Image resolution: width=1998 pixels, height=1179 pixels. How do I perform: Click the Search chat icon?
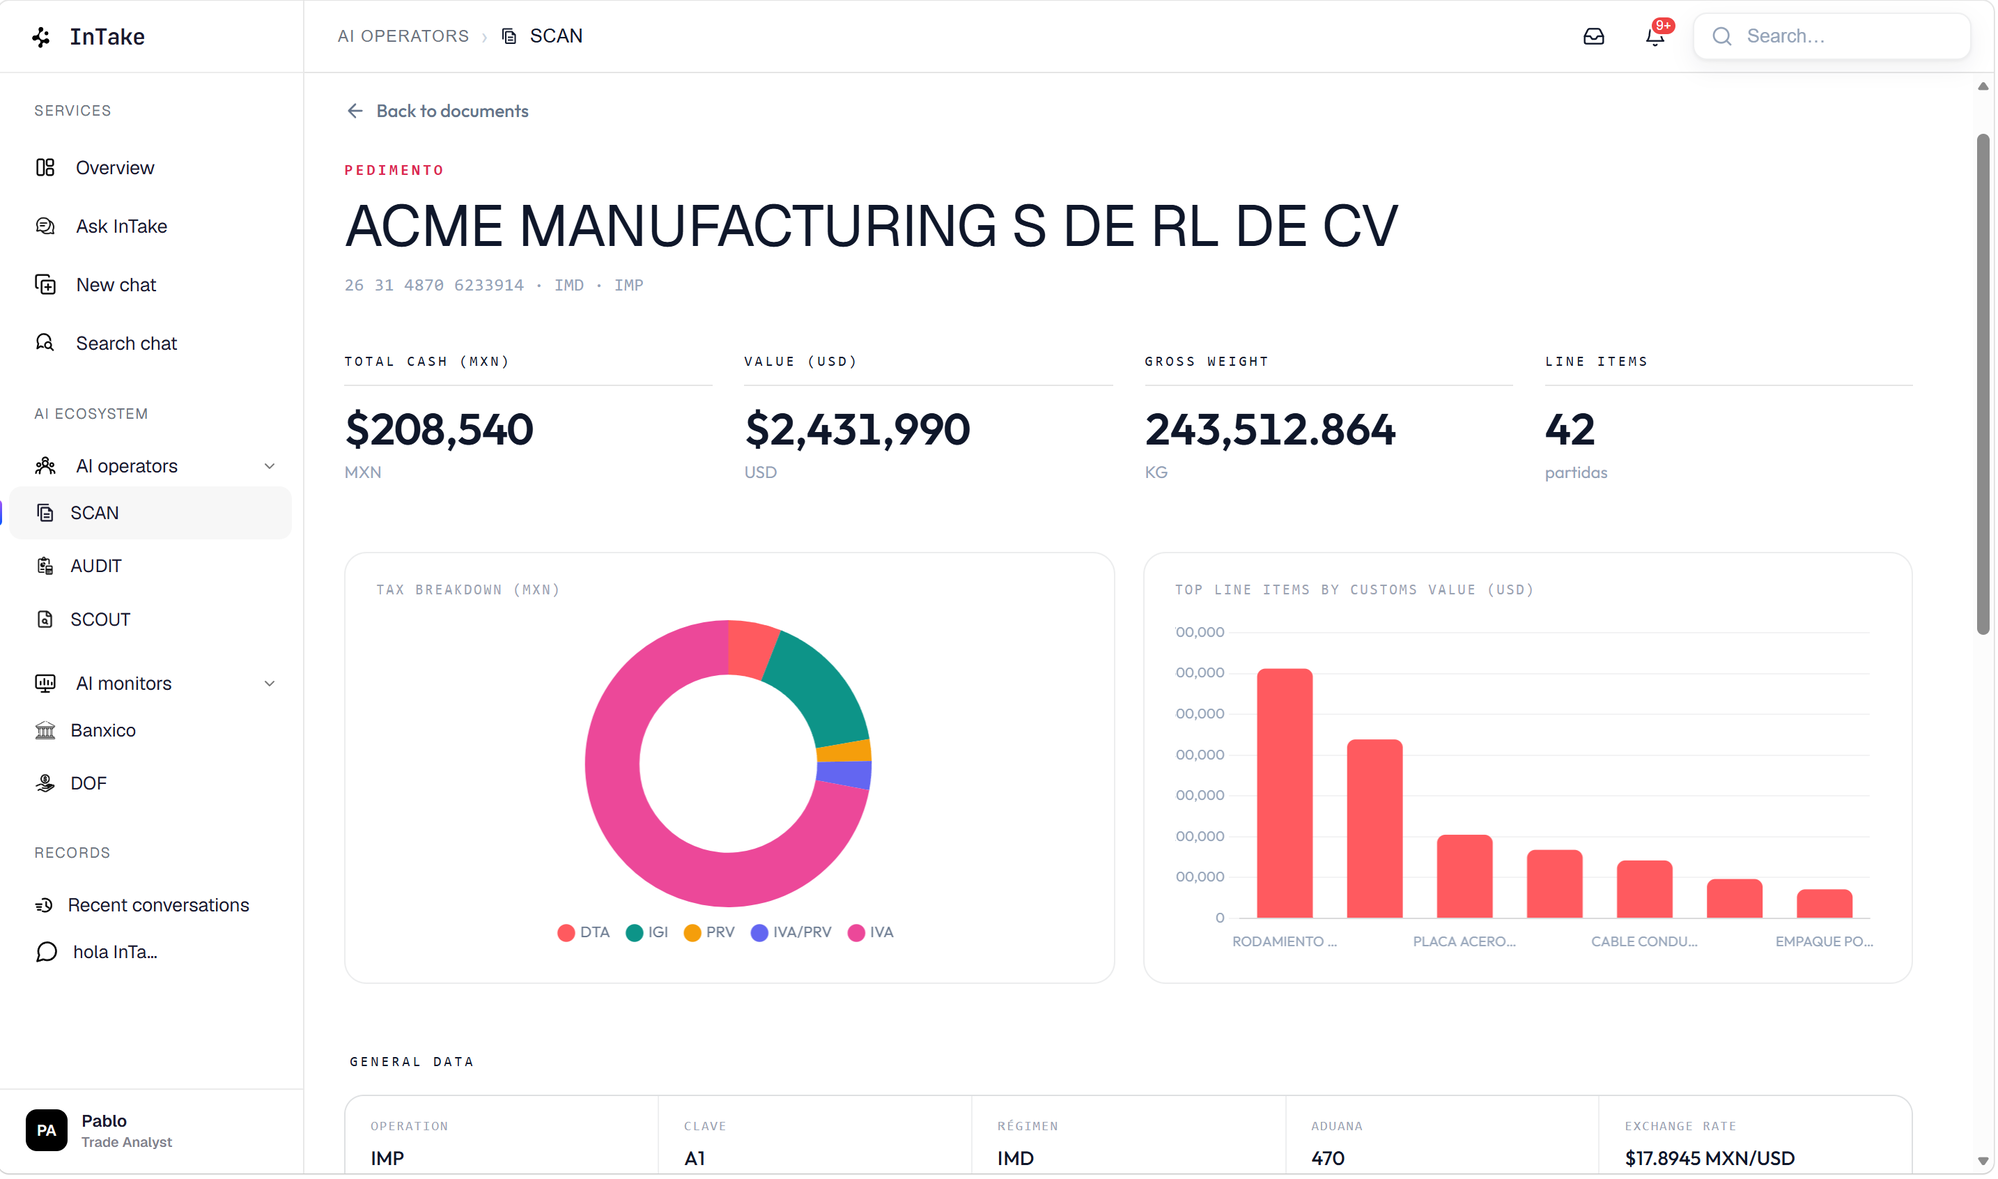pyautogui.click(x=46, y=344)
